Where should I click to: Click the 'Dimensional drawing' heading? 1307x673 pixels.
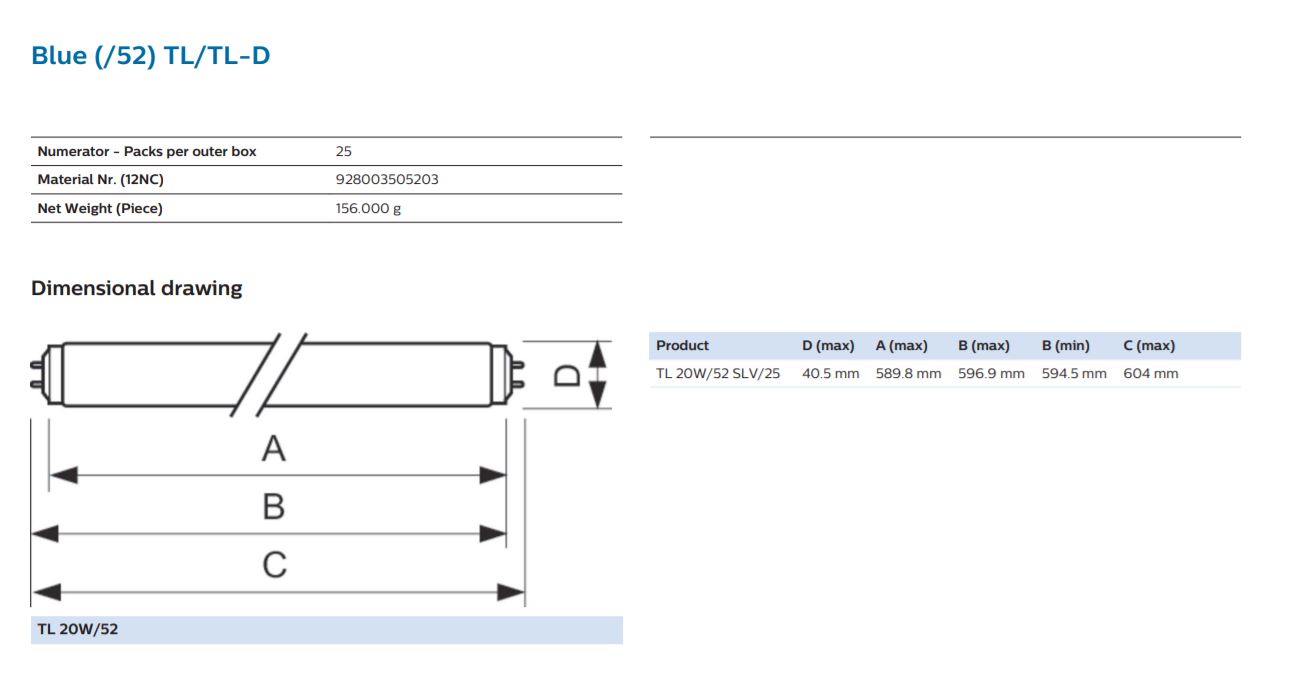tap(137, 288)
